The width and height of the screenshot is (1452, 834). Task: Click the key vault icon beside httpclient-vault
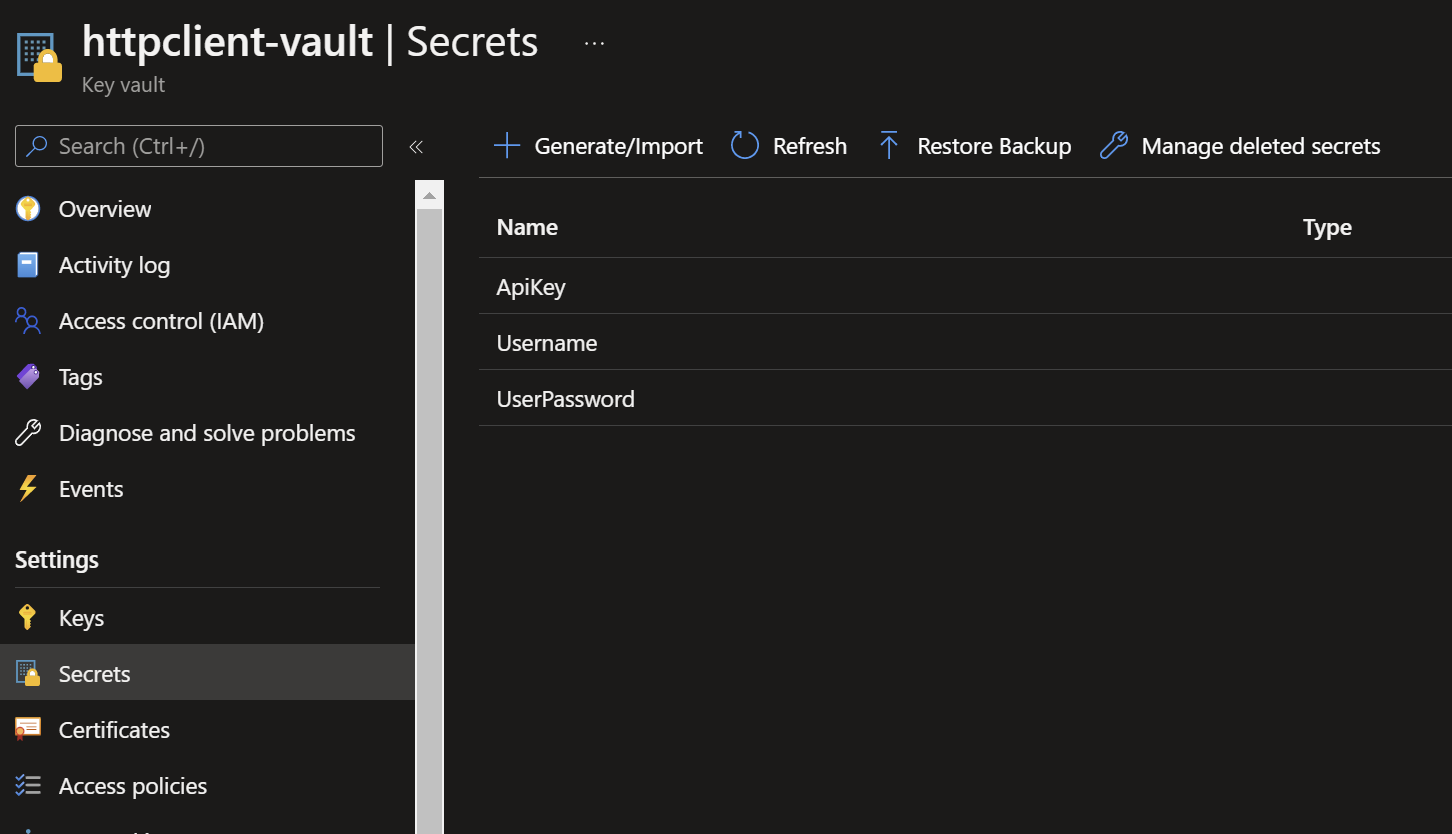tap(37, 55)
